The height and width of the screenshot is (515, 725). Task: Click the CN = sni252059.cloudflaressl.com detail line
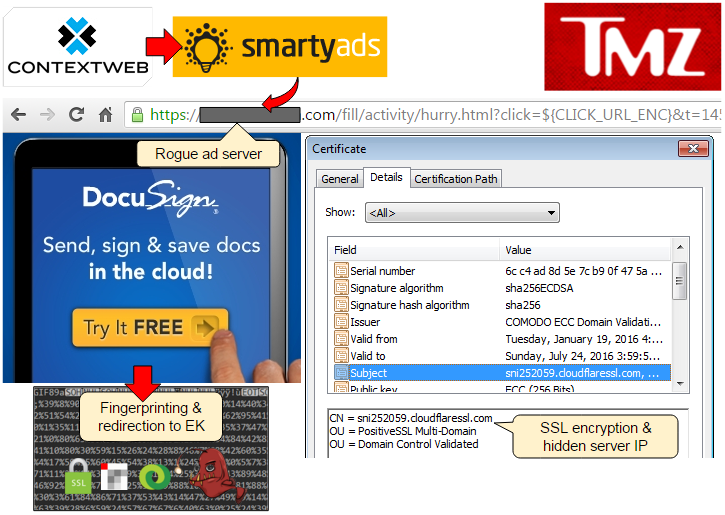pos(411,418)
